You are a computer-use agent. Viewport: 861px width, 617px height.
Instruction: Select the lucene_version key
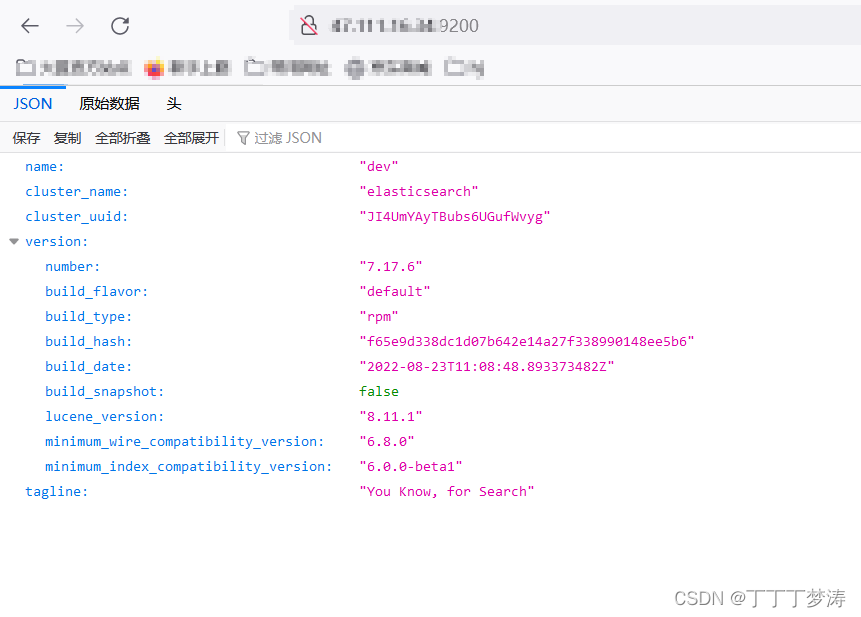[x=104, y=417]
